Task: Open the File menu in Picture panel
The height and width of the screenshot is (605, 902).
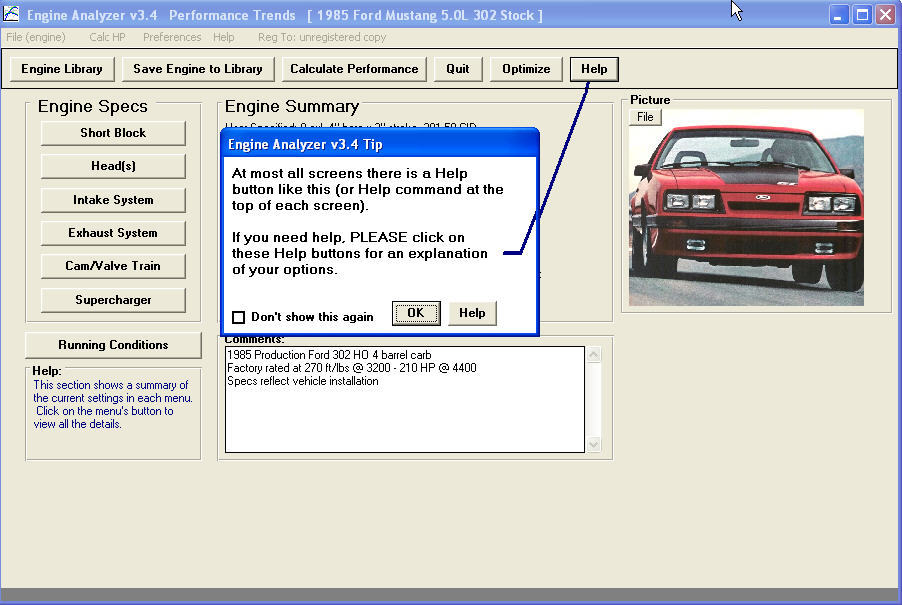Action: [x=645, y=116]
